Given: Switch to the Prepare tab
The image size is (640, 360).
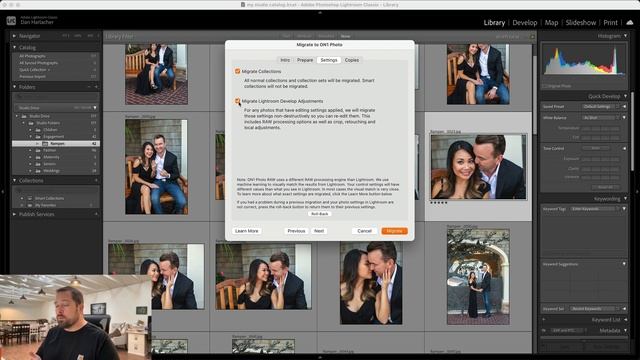Looking at the screenshot, I should pyautogui.click(x=305, y=60).
